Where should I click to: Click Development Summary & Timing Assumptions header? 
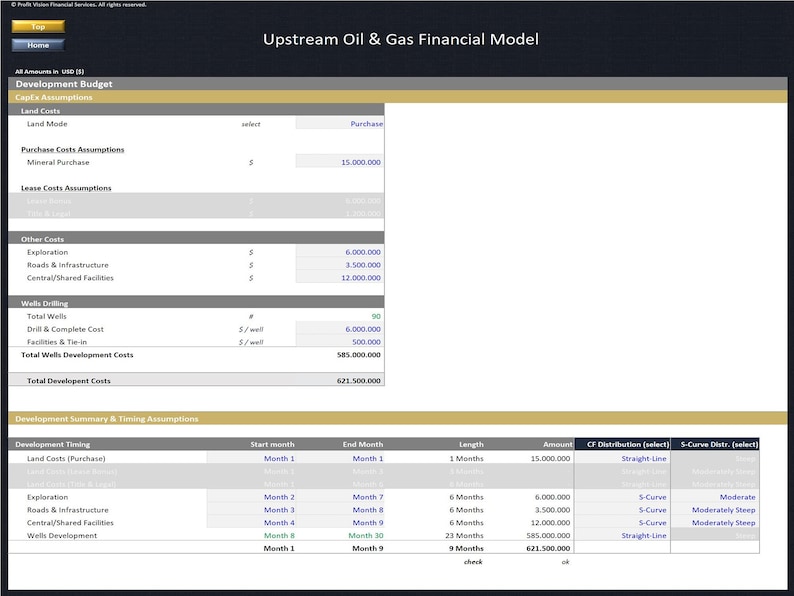point(398,419)
